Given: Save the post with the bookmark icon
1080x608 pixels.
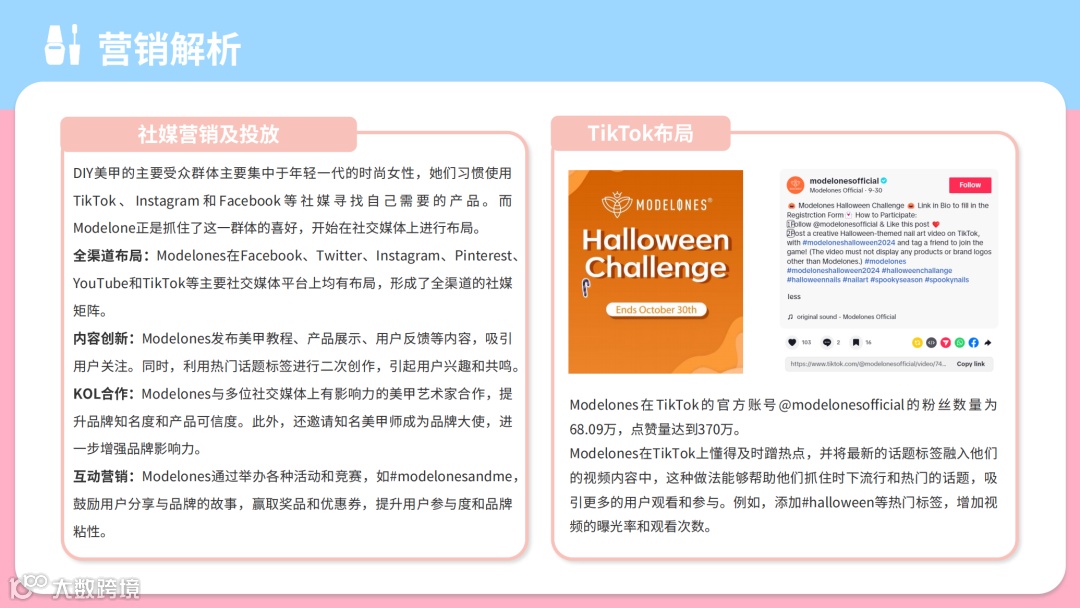Looking at the screenshot, I should click(x=856, y=342).
